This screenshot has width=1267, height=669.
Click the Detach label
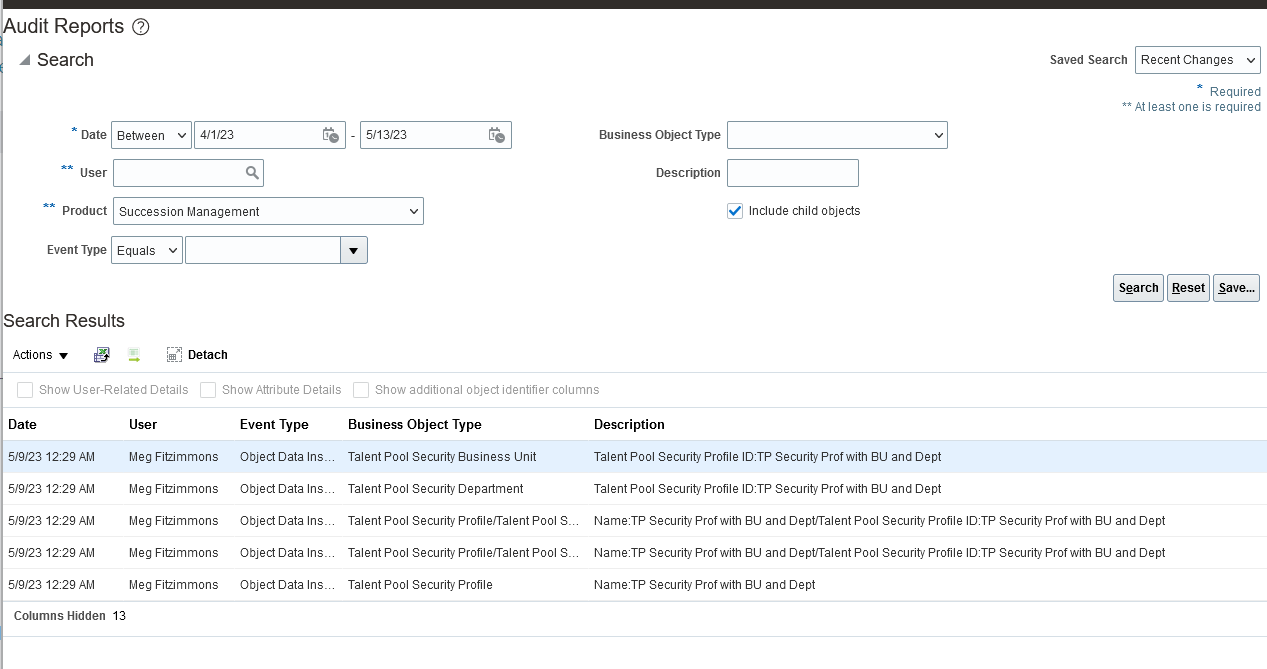pos(208,355)
